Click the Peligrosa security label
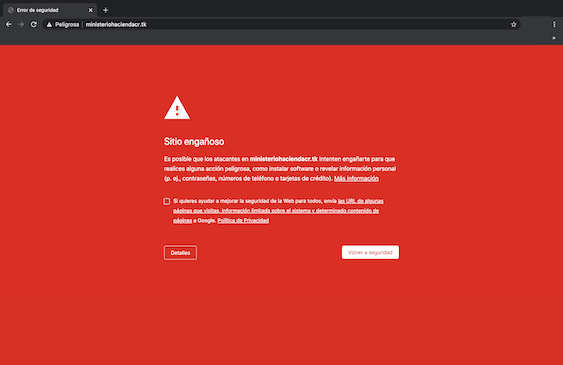This screenshot has width=563, height=365. click(x=67, y=24)
